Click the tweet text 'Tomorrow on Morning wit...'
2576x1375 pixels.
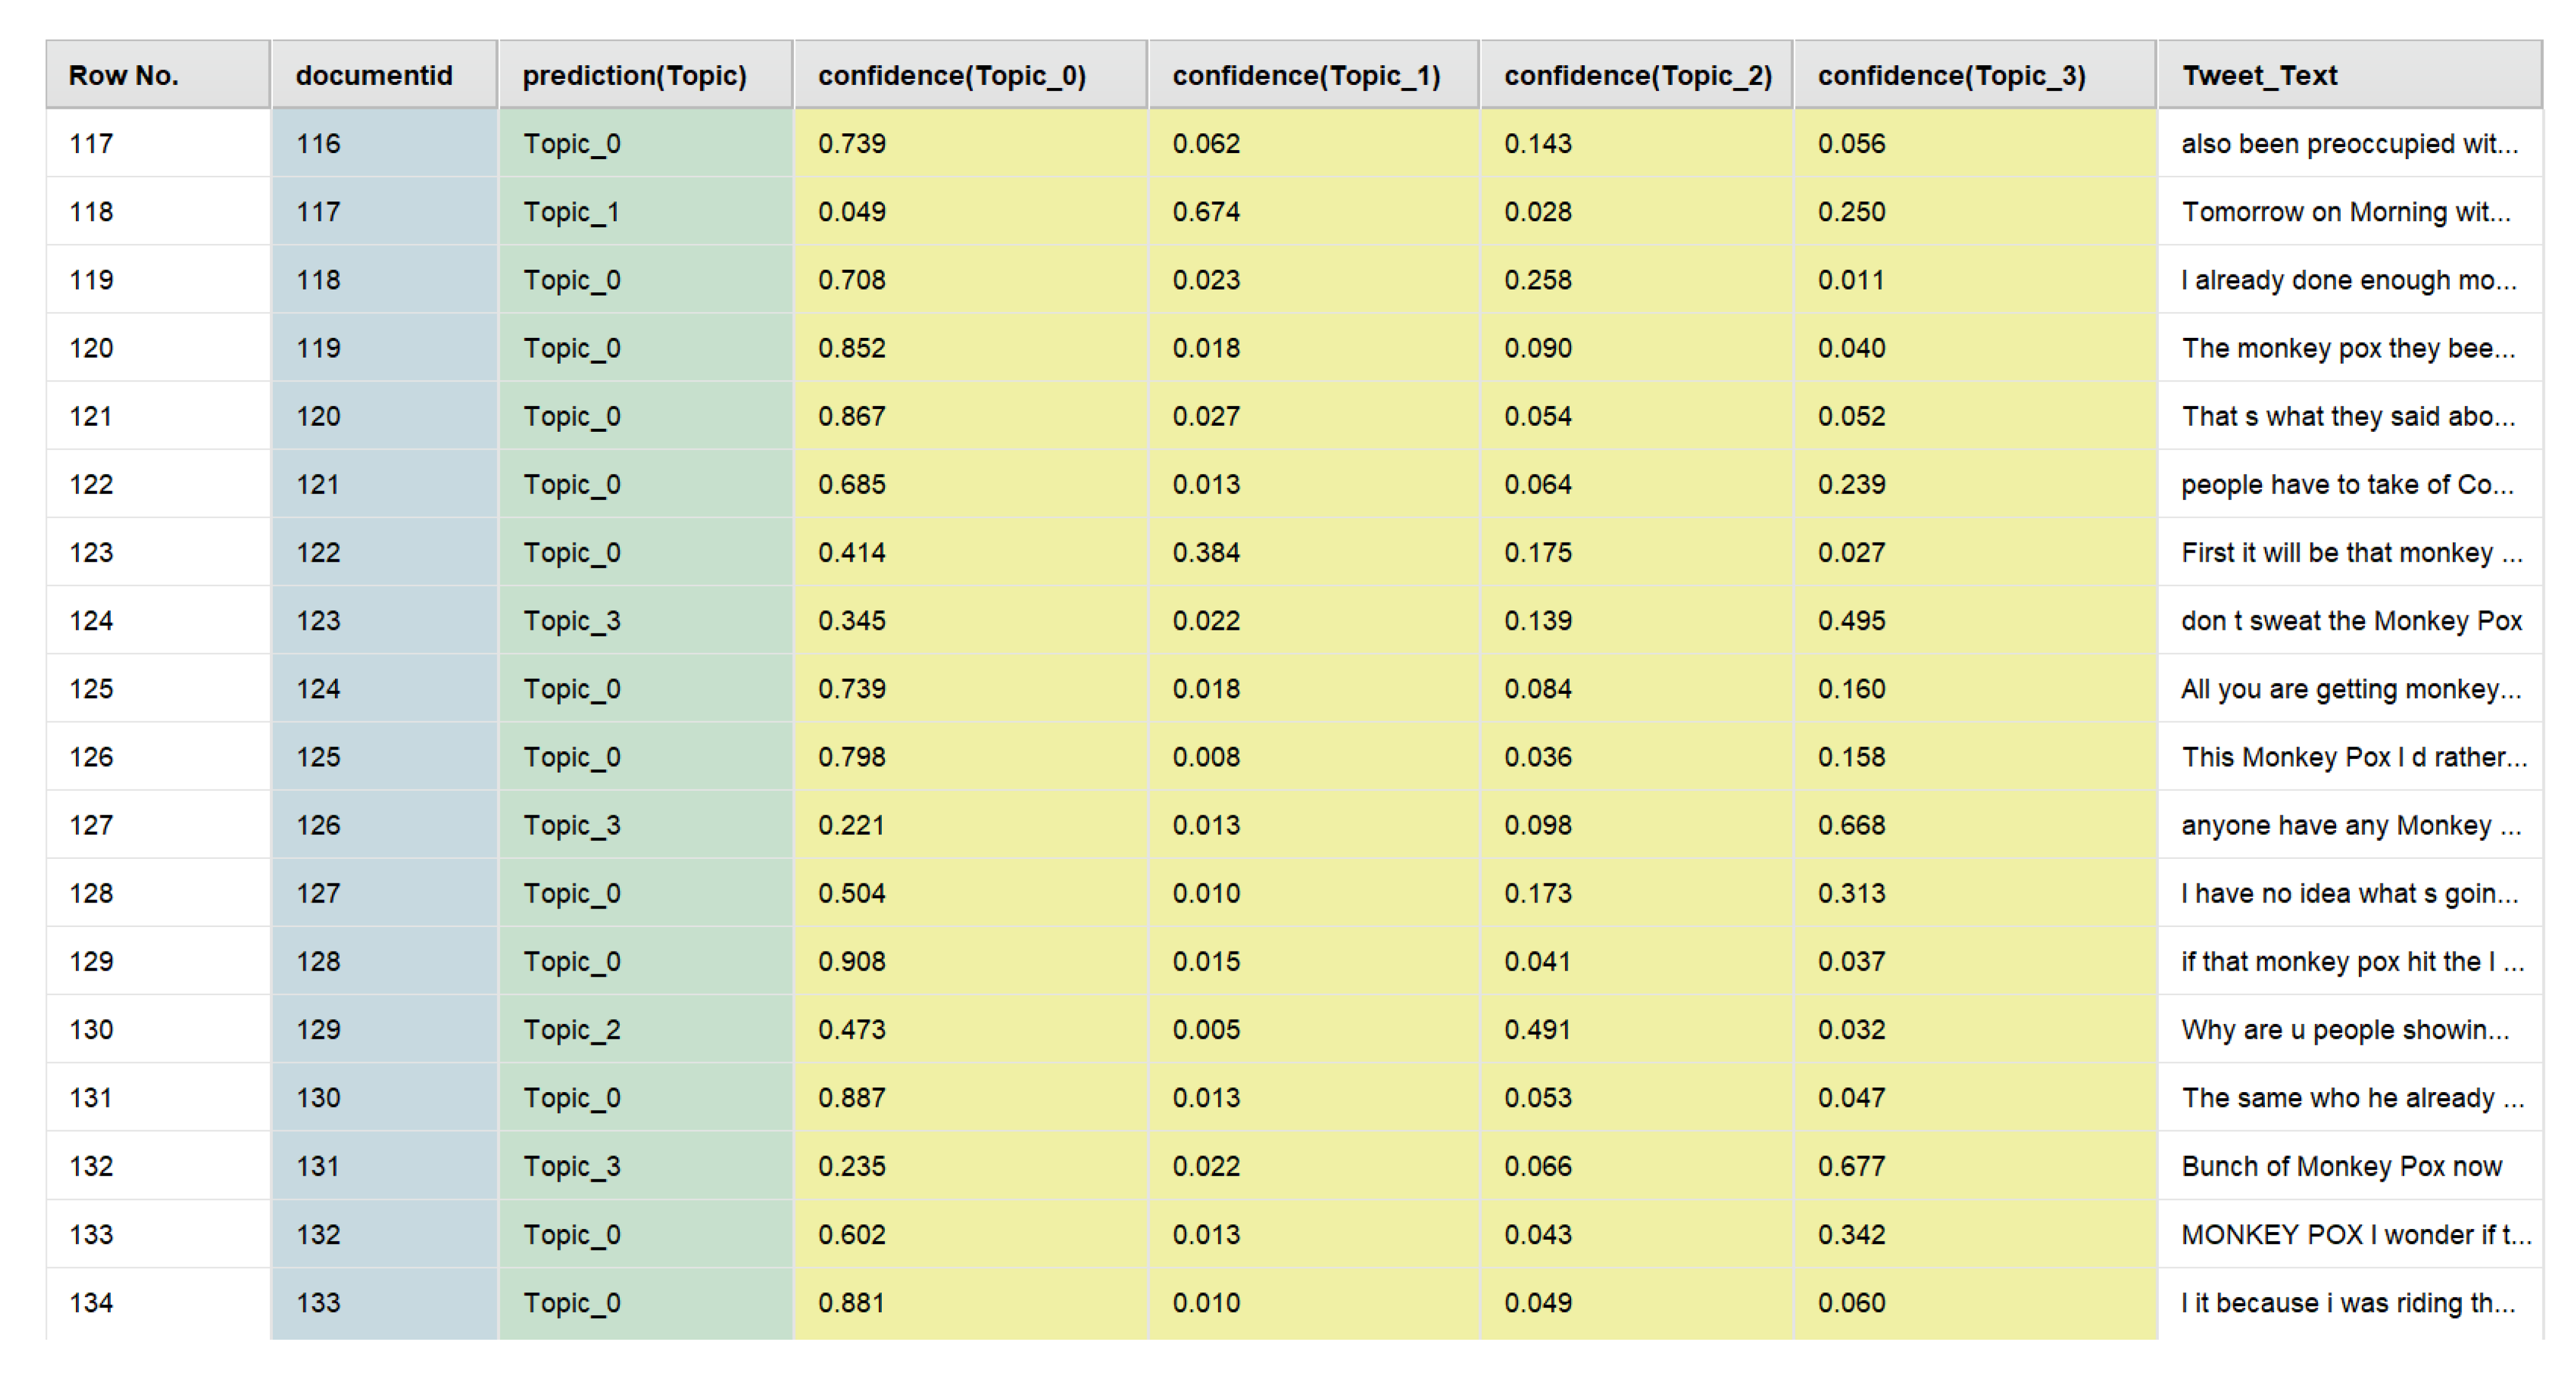[2345, 212]
